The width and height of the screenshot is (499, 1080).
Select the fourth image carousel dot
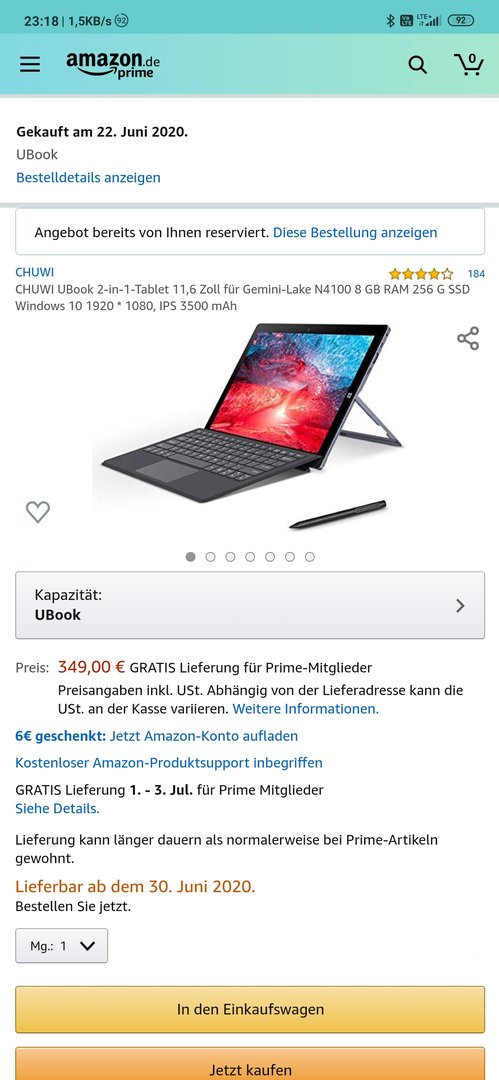(250, 557)
